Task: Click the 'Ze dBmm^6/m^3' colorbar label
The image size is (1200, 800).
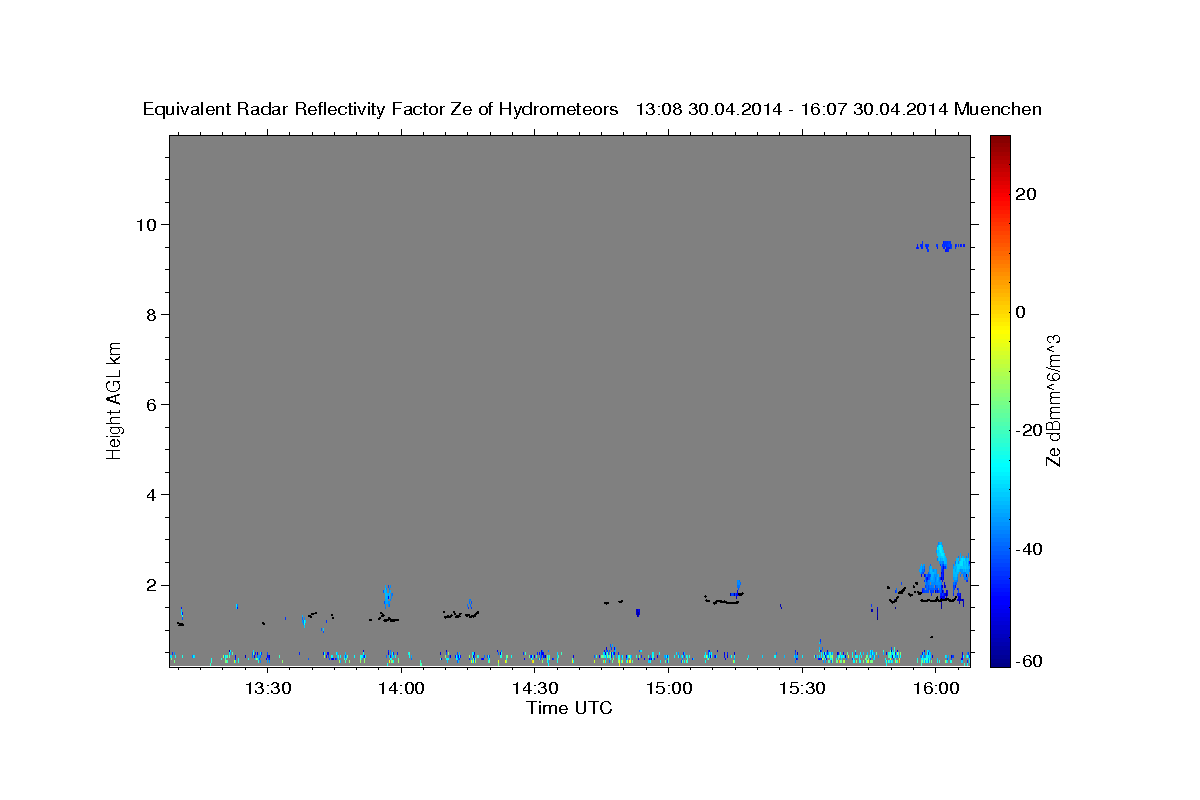Action: point(1053,400)
